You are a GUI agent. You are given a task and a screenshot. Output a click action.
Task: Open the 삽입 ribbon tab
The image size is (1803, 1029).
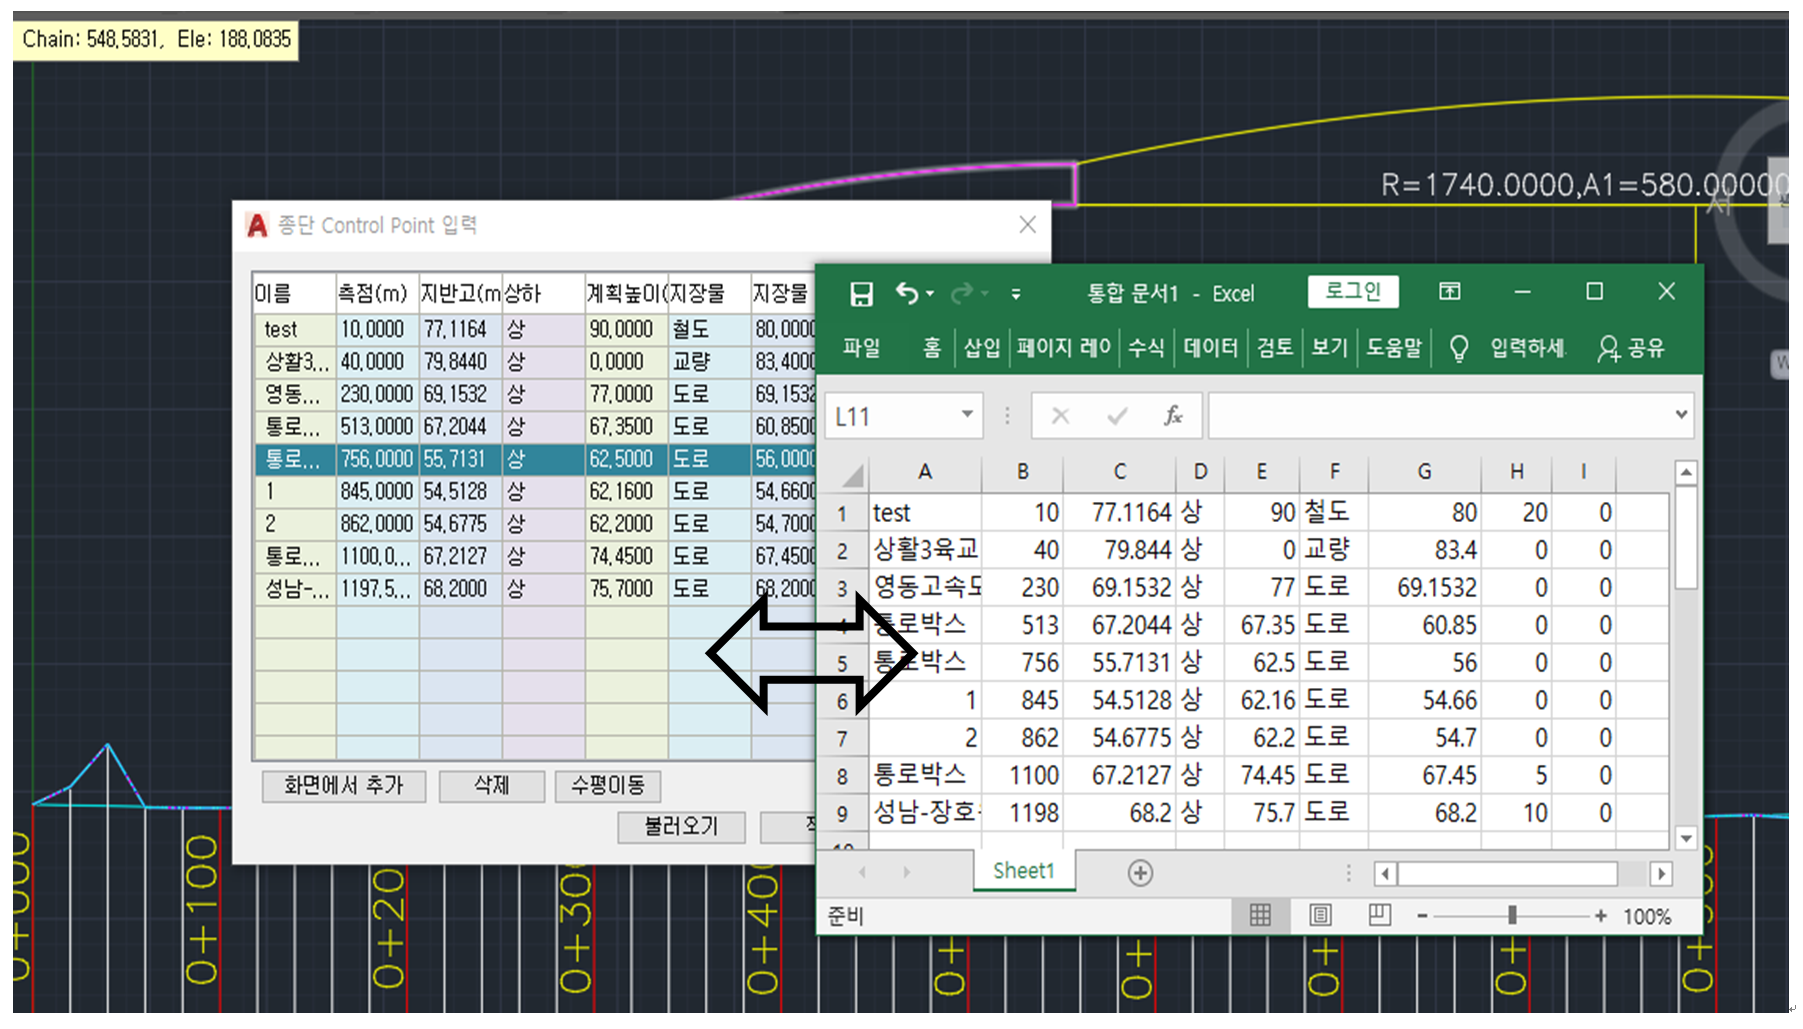[981, 348]
